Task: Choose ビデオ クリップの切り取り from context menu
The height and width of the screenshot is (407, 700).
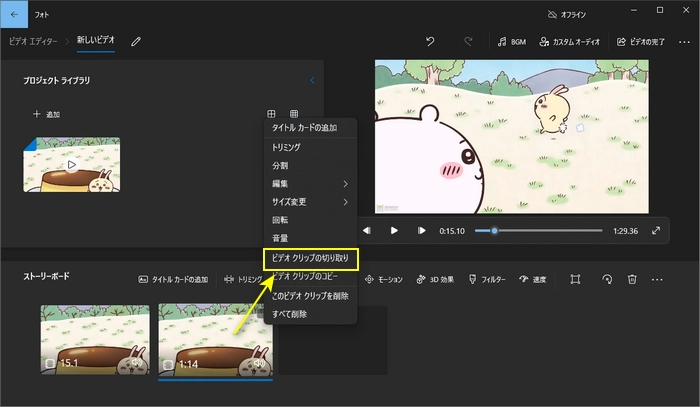Action: [x=309, y=257]
